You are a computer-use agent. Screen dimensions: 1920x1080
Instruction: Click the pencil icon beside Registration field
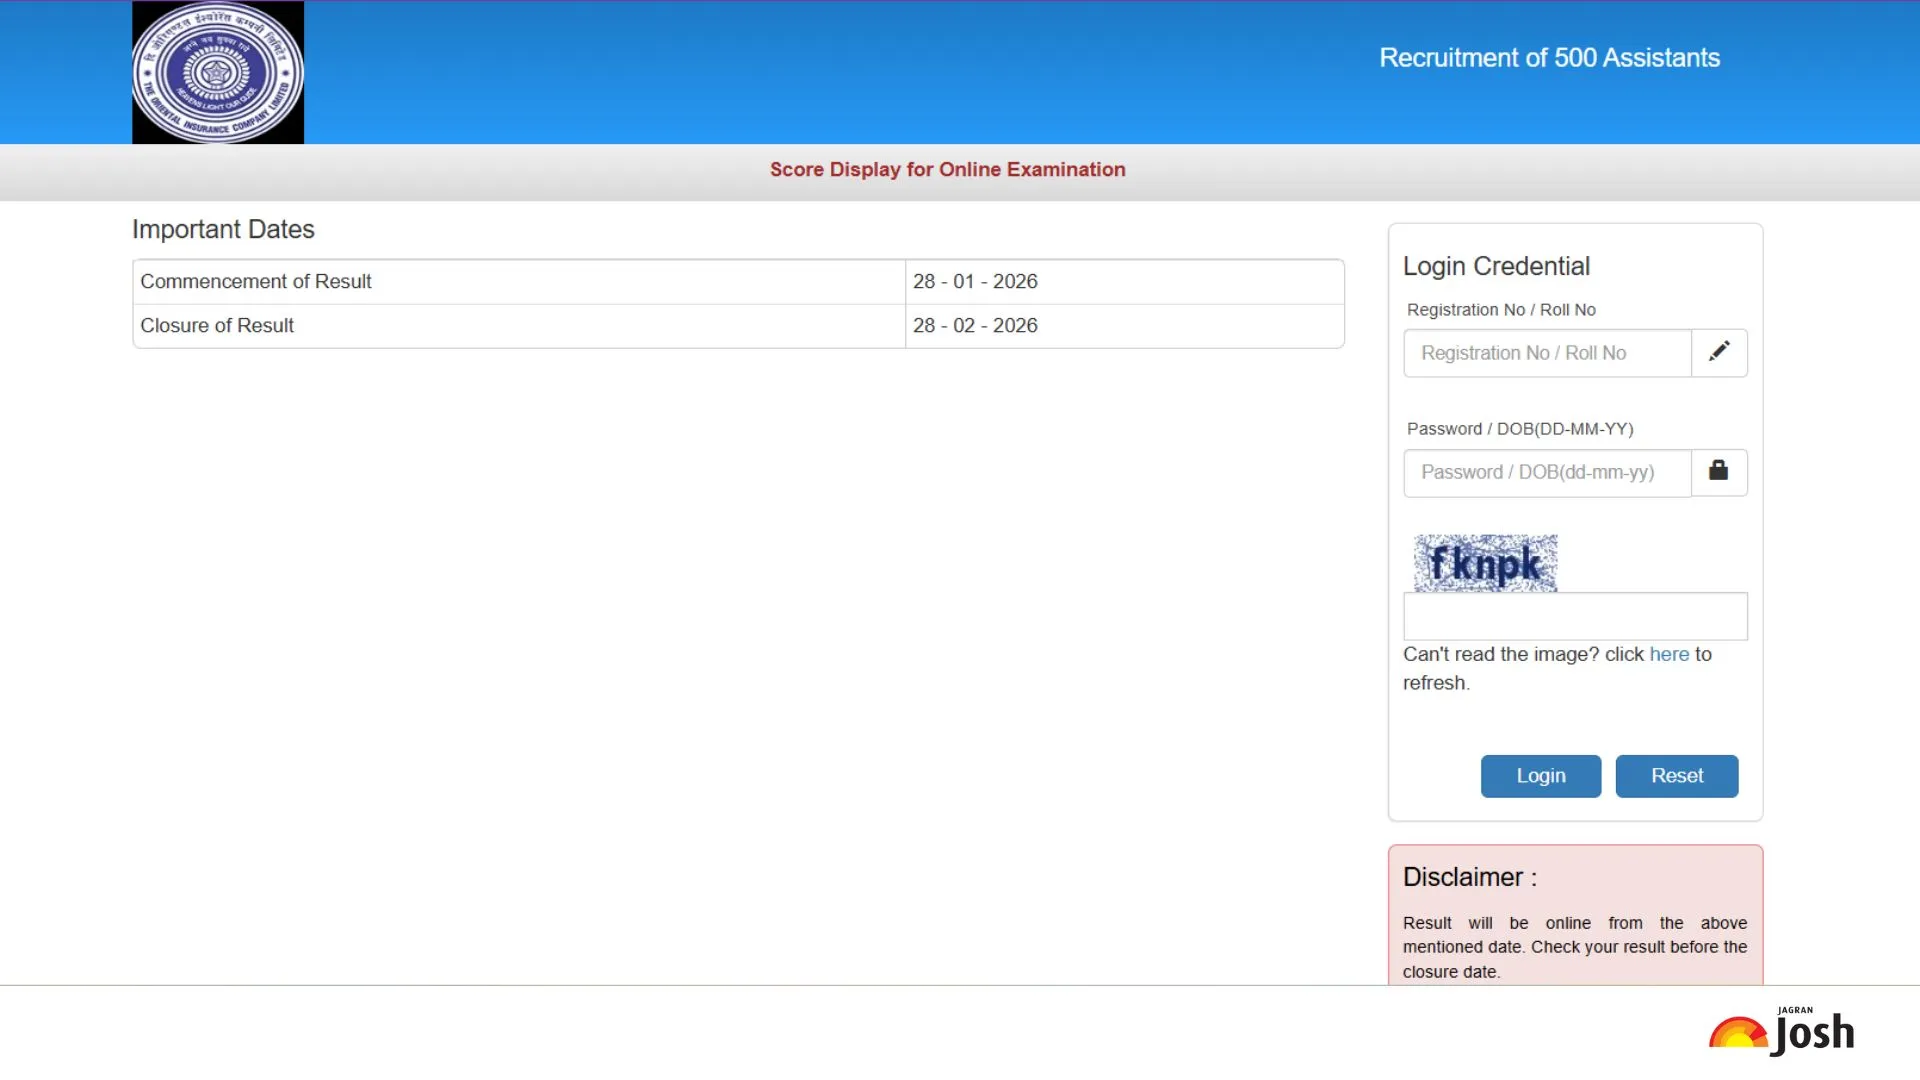coord(1719,352)
